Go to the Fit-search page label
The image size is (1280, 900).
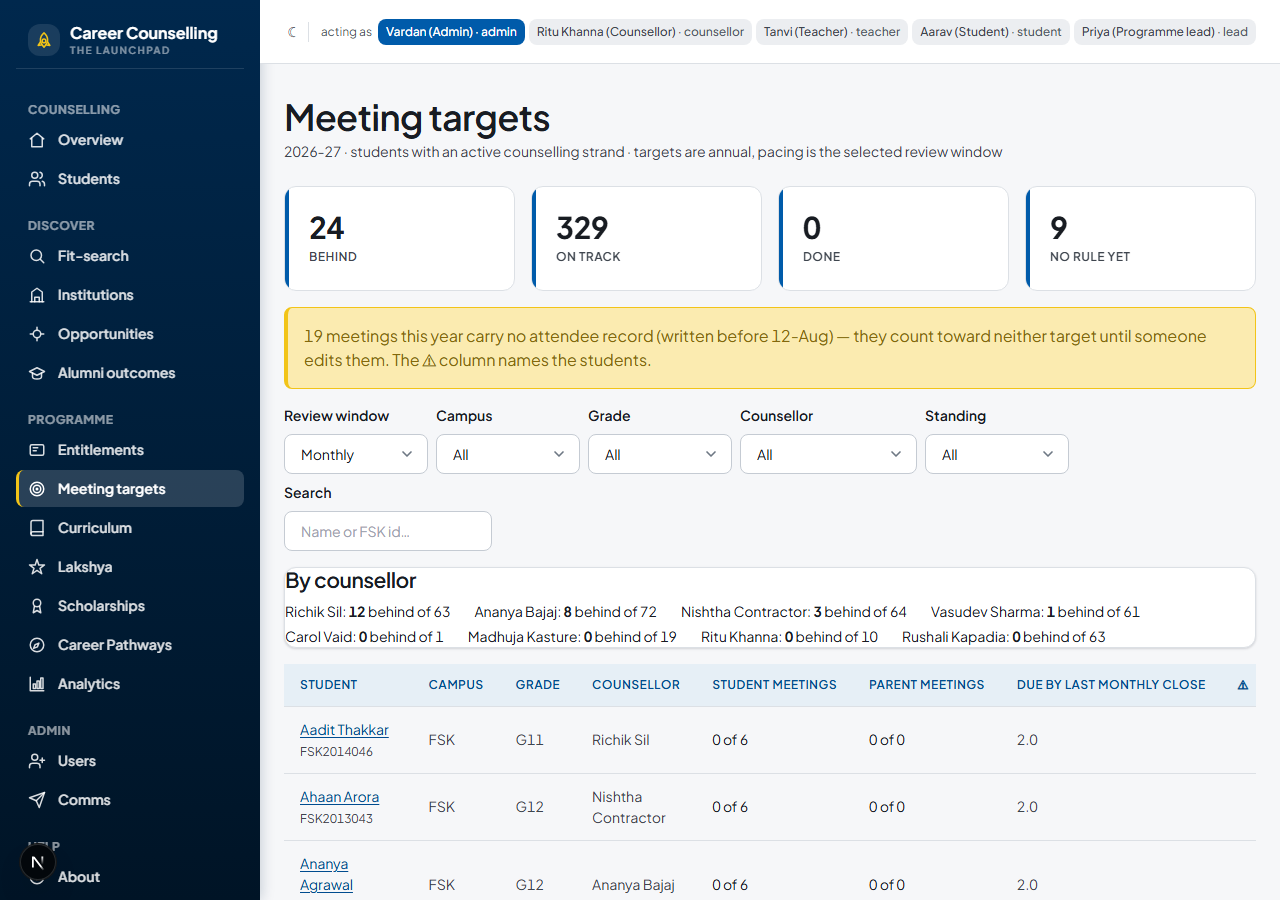(93, 256)
